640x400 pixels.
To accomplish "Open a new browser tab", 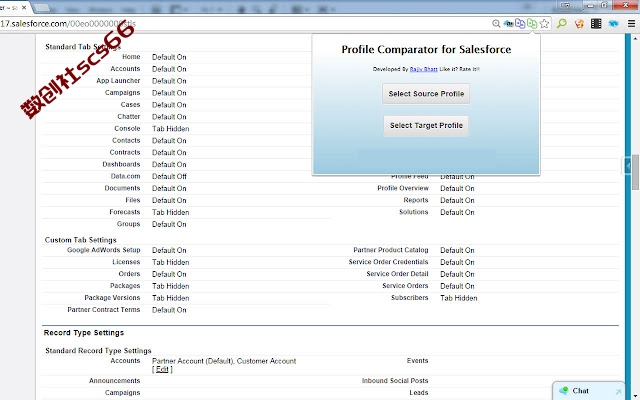I will 42,7.
